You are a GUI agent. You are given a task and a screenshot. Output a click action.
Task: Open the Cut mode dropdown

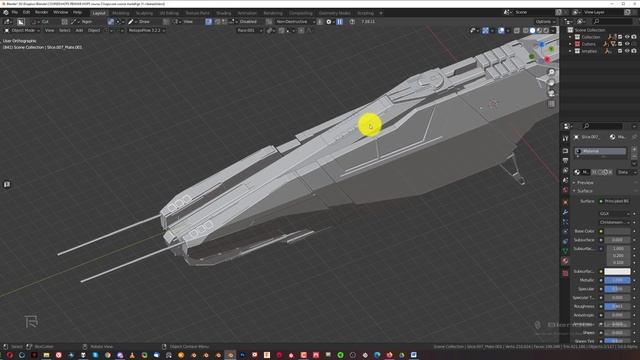41,21
